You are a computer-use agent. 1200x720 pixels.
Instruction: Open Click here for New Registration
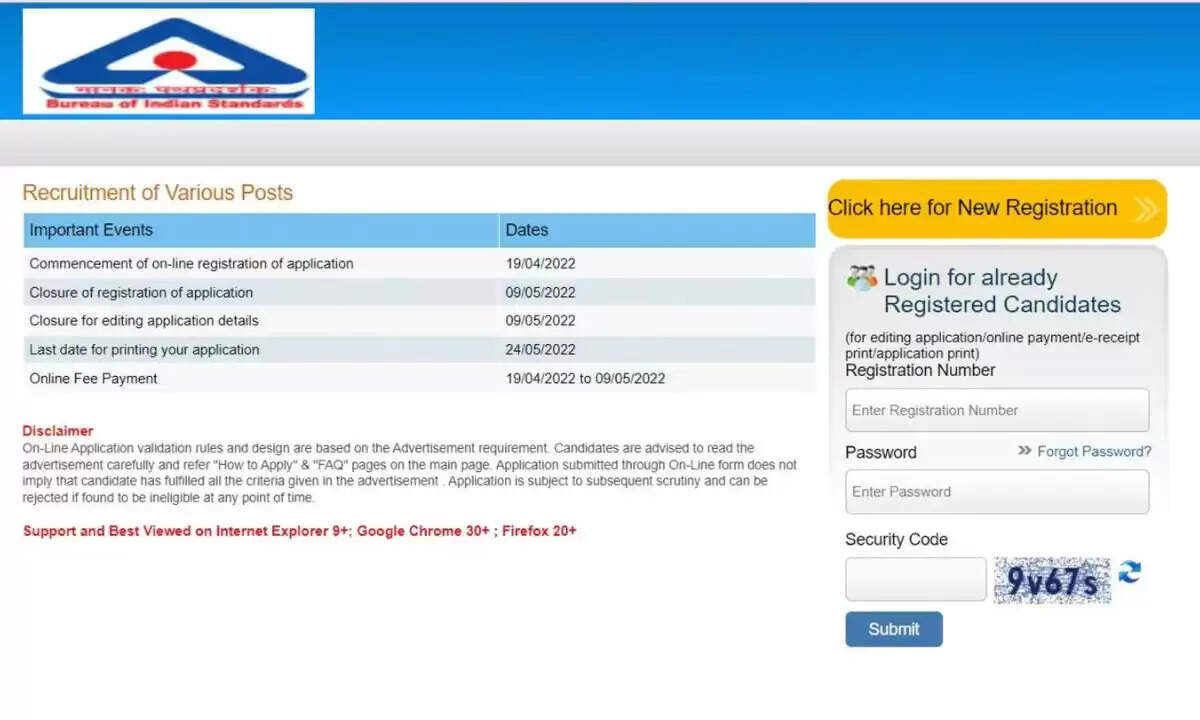tap(972, 208)
